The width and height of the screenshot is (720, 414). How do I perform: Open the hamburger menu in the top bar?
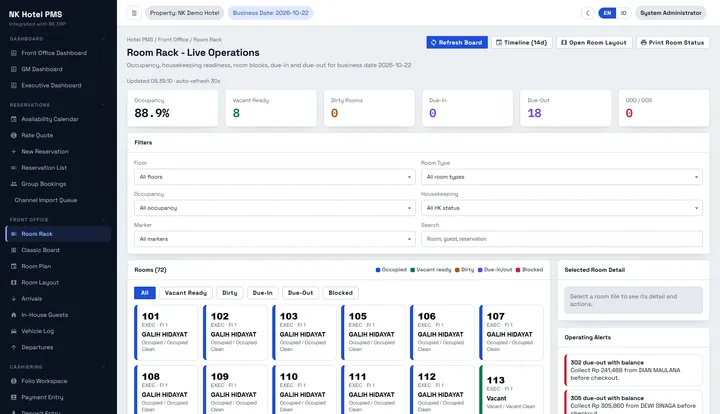(134, 13)
